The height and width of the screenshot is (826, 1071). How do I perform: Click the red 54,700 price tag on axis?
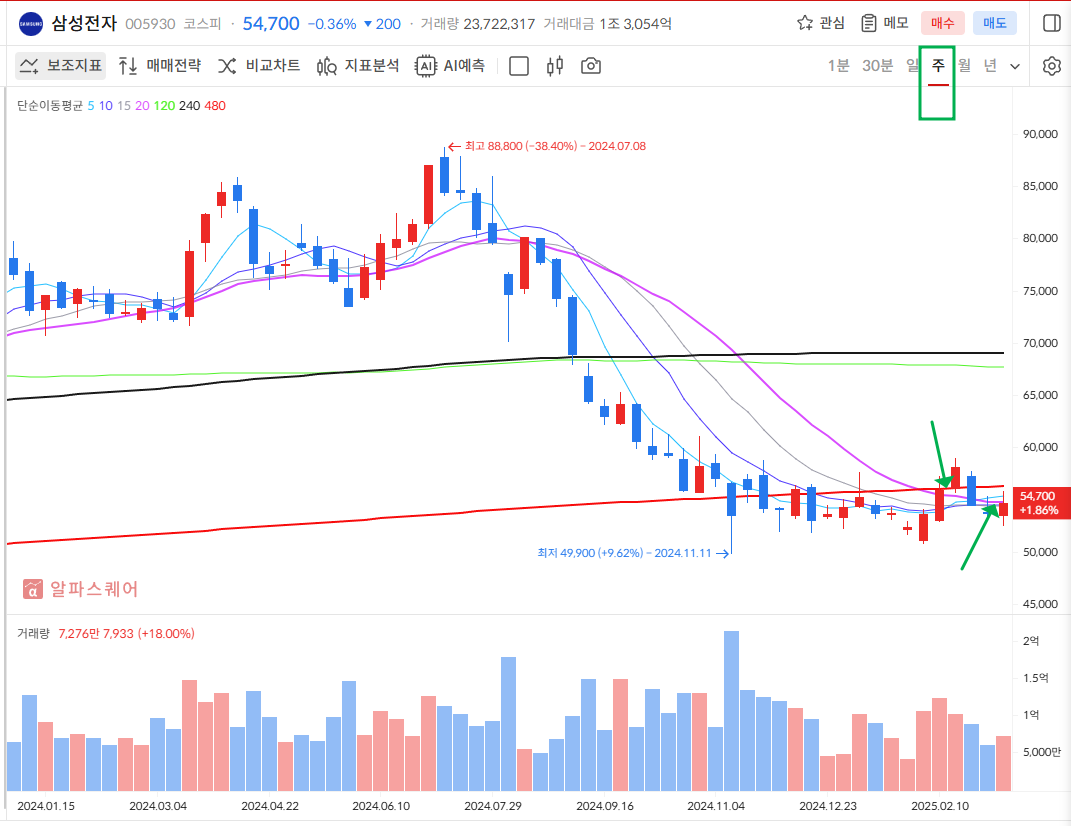tap(1040, 504)
